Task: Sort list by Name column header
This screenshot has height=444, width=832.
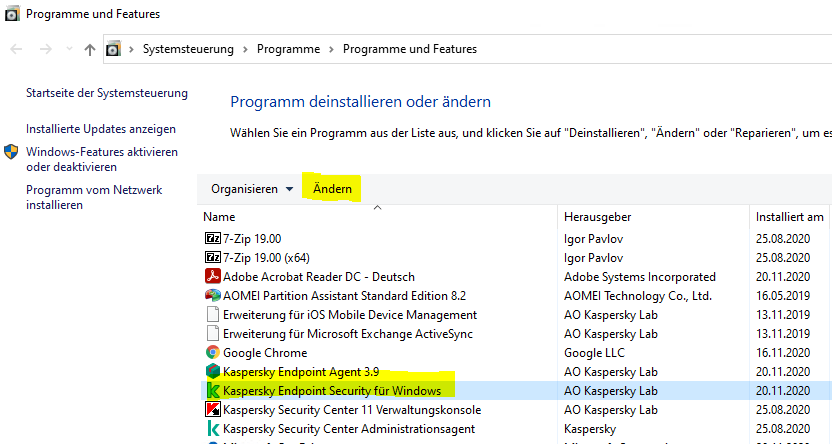Action: click(219, 217)
